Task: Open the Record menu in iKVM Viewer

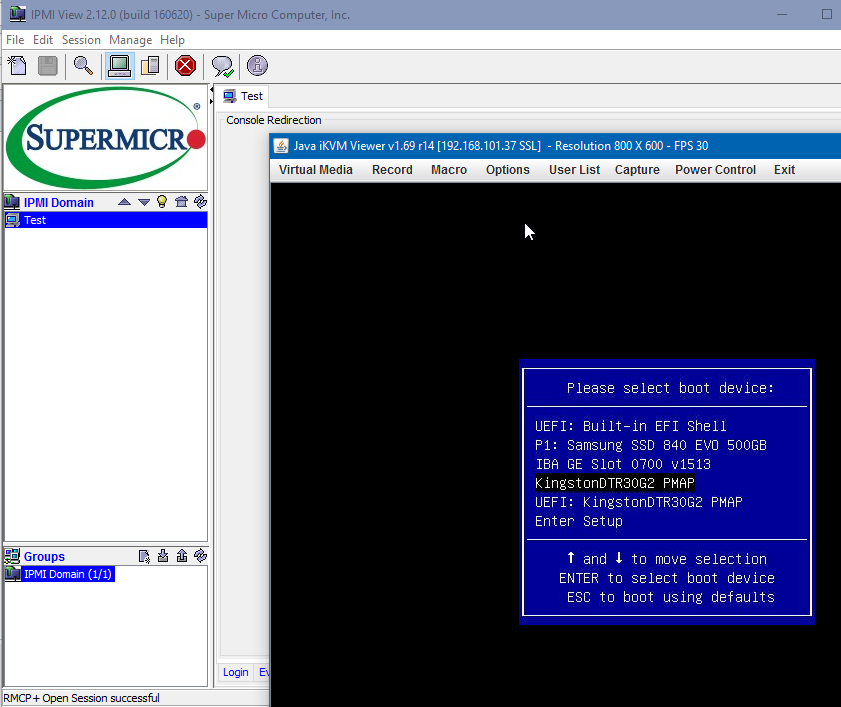Action: (393, 170)
